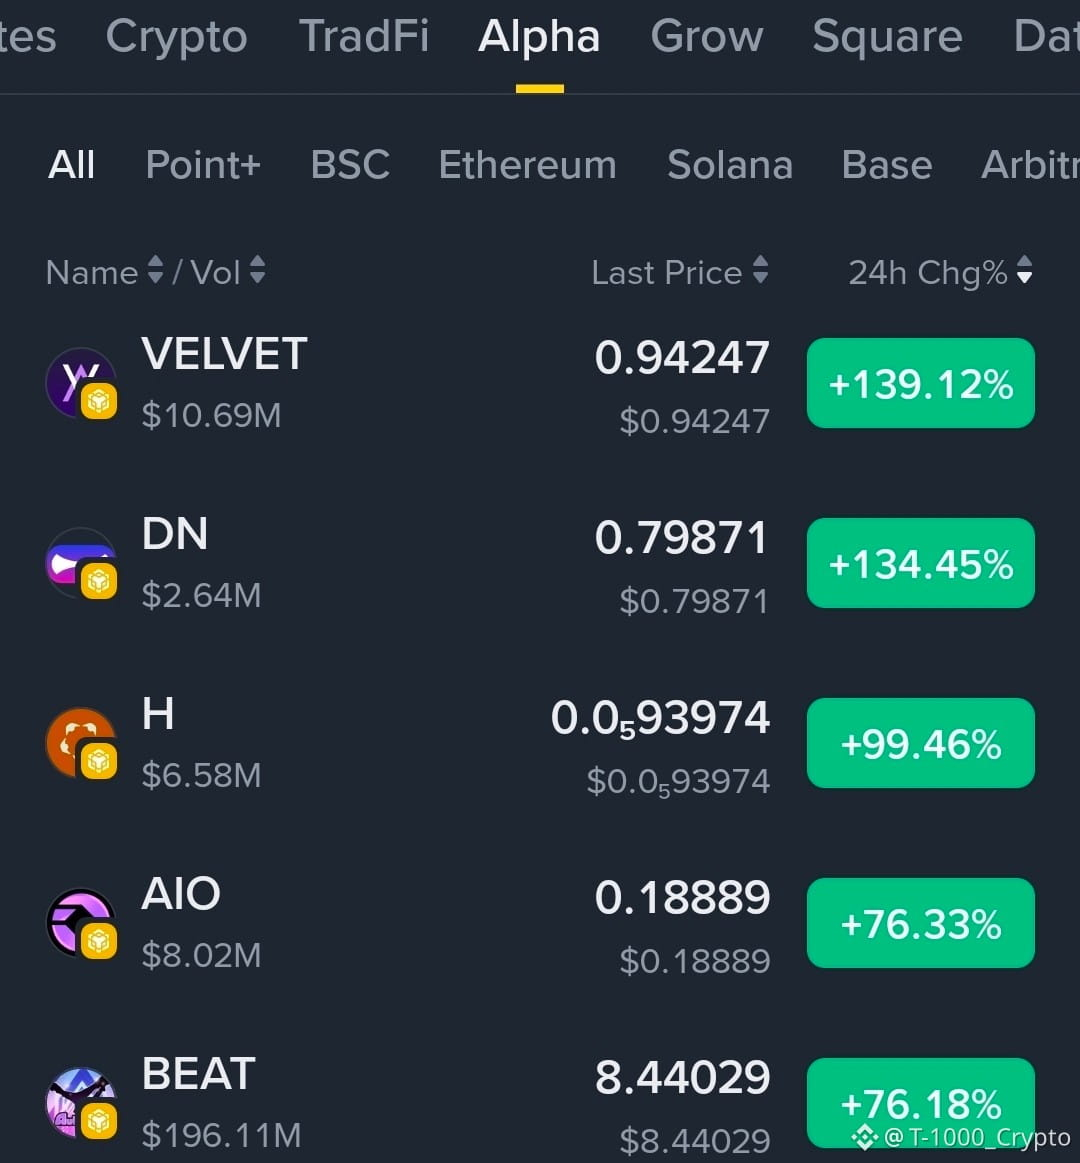Select the Point+ filter

(x=203, y=164)
